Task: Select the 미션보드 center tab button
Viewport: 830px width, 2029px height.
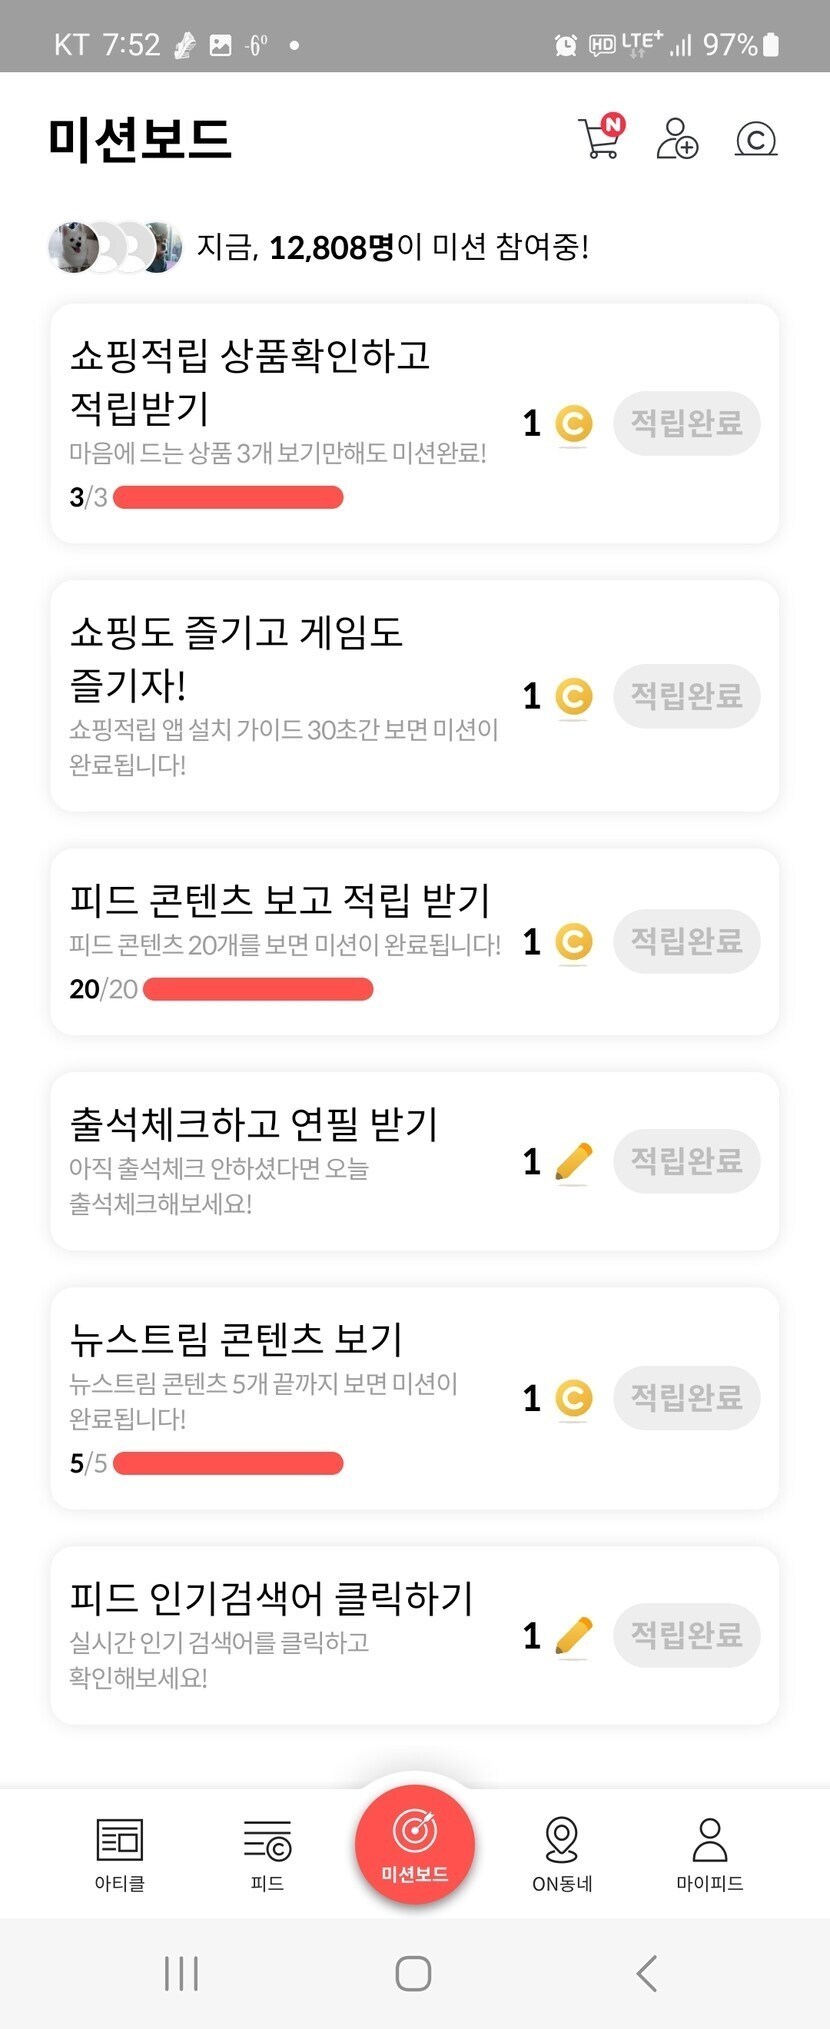Action: (414, 1845)
